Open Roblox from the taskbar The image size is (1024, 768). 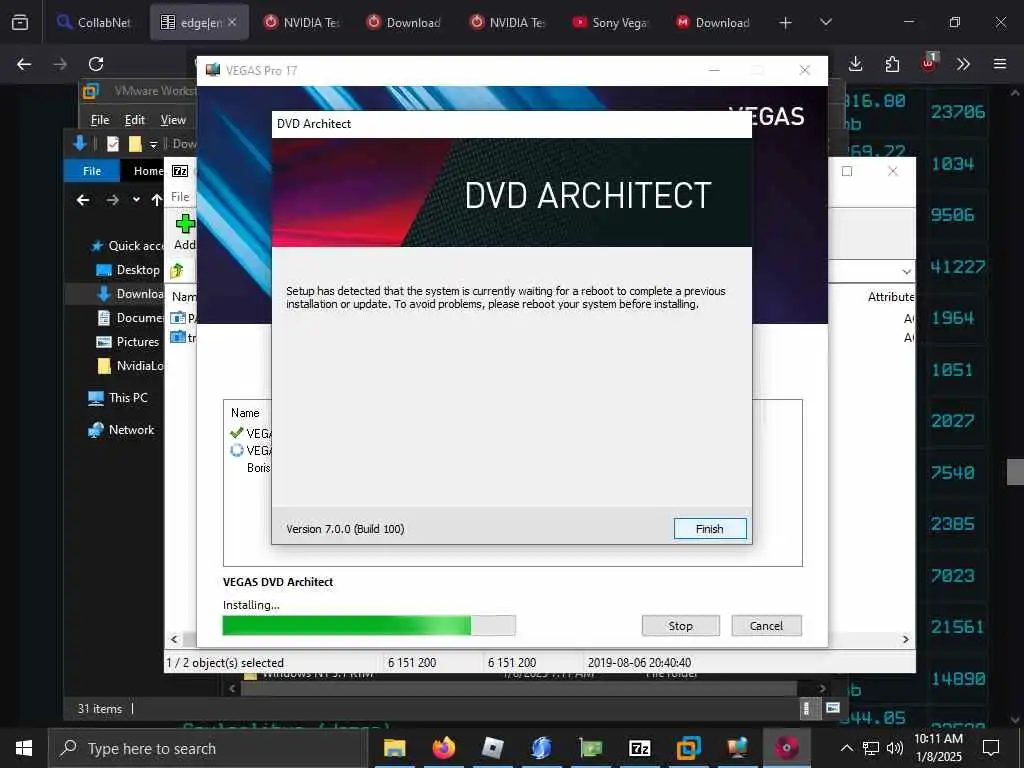point(492,748)
